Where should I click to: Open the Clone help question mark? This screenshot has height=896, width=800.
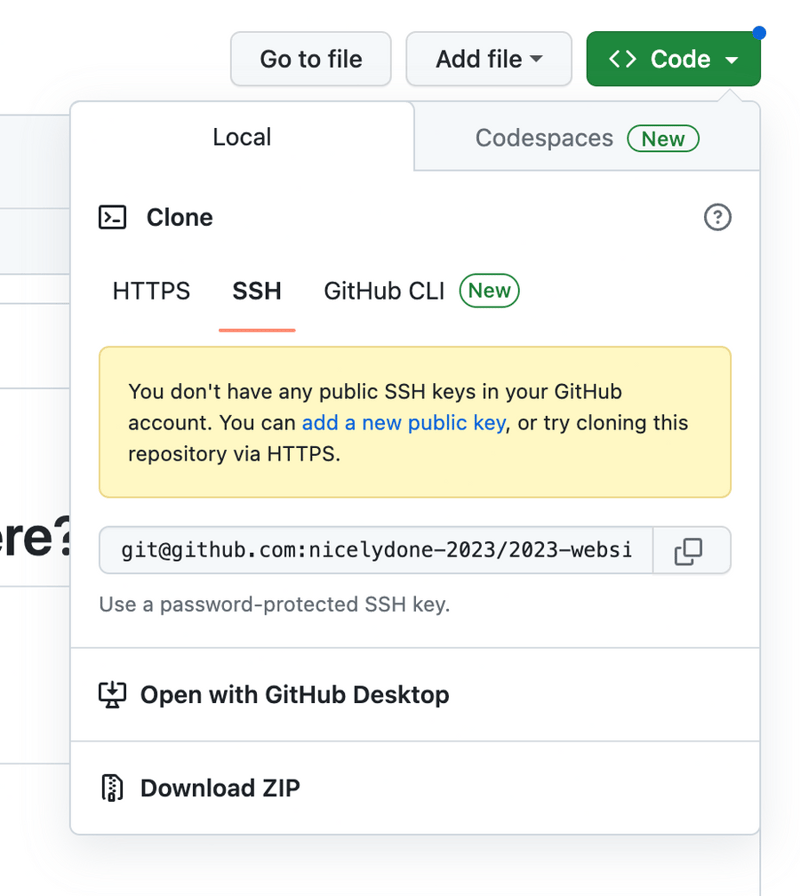718,217
